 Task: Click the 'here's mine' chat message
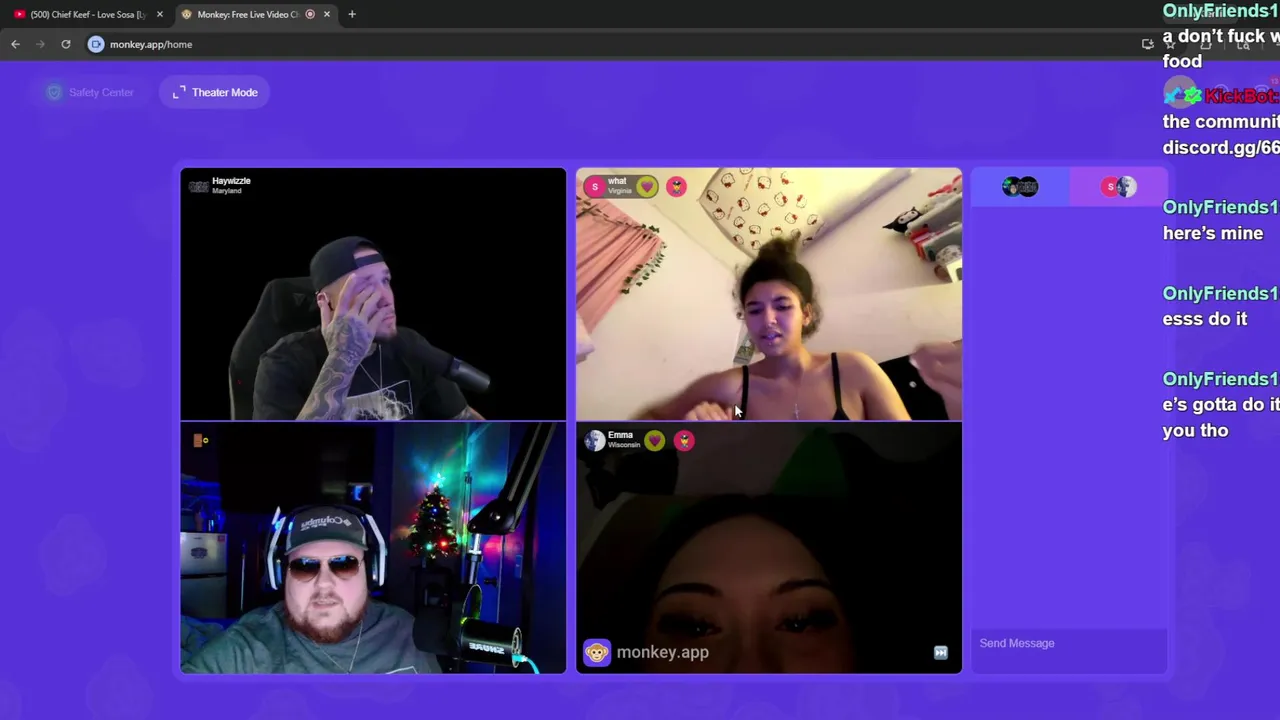click(1213, 233)
